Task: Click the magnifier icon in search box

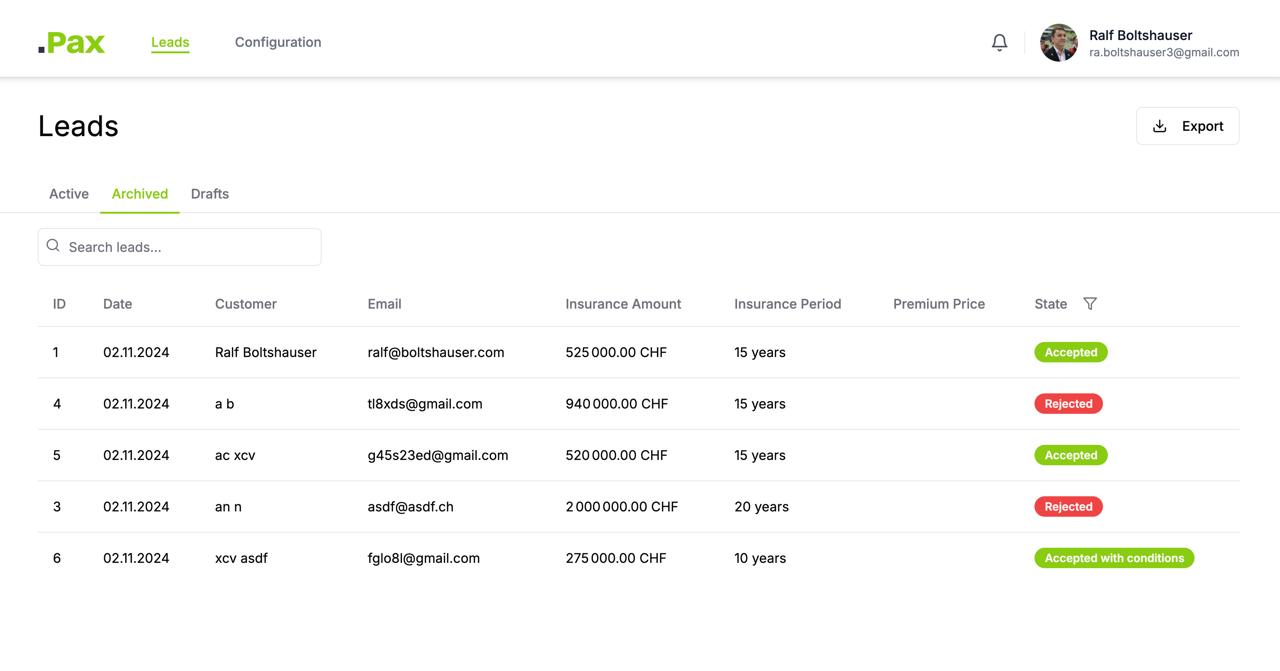Action: [x=54, y=246]
